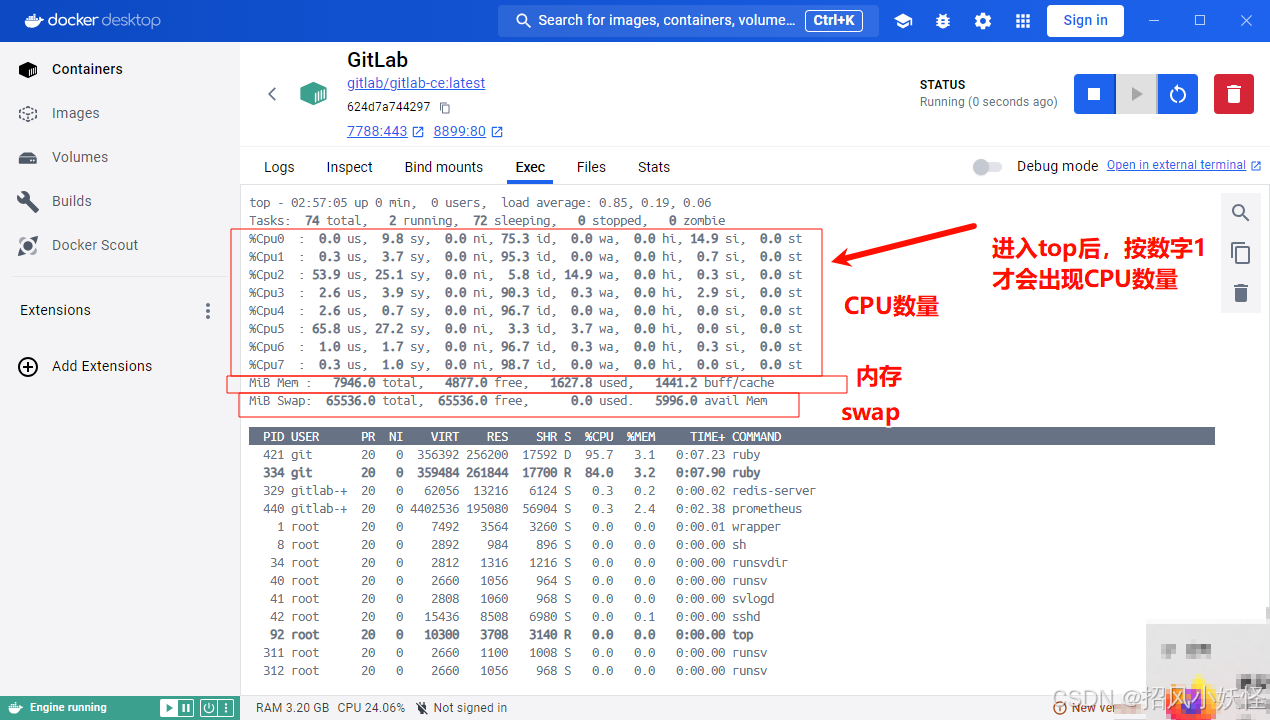
Task: Select the Exec tab
Action: click(530, 167)
